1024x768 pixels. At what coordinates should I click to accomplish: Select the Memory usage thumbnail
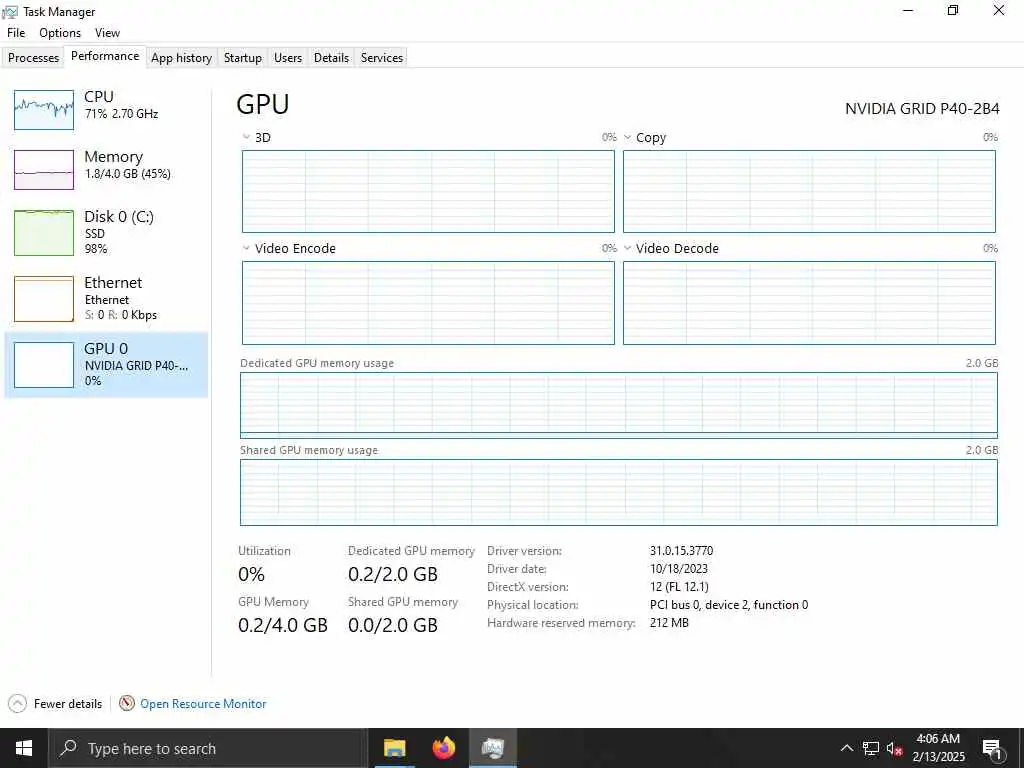(44, 170)
